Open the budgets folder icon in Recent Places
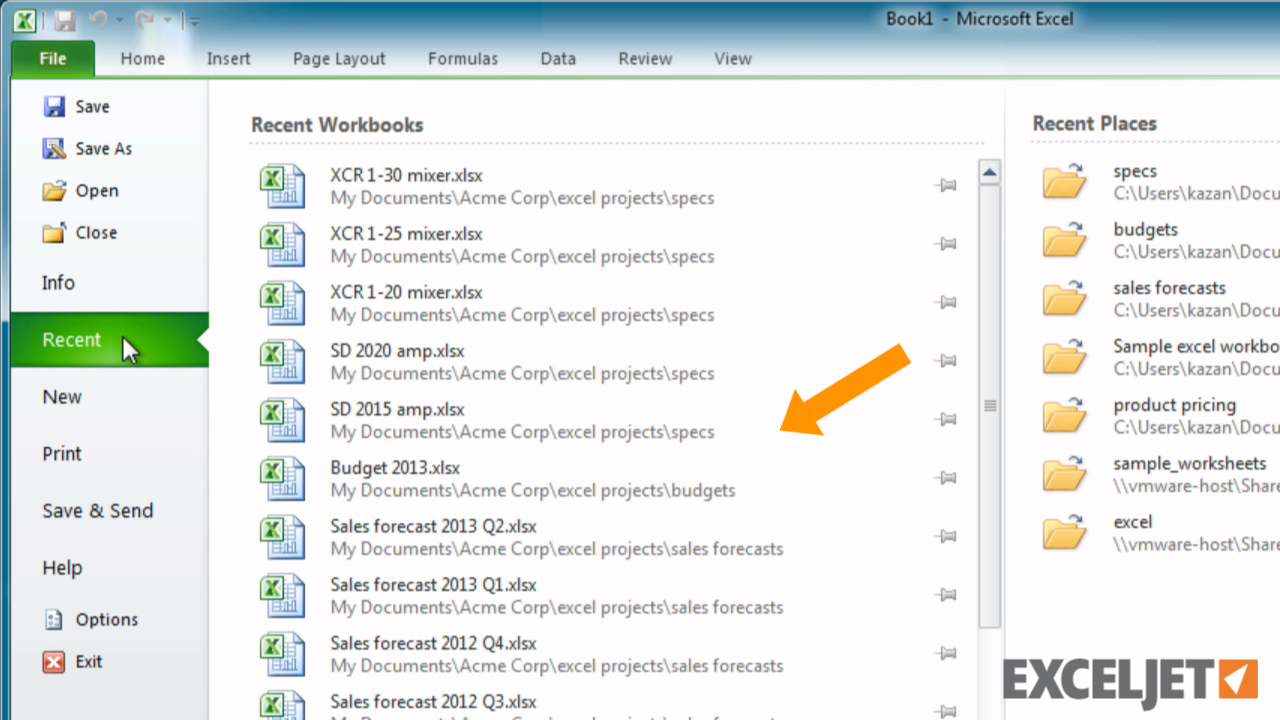1280x720 pixels. point(1065,240)
